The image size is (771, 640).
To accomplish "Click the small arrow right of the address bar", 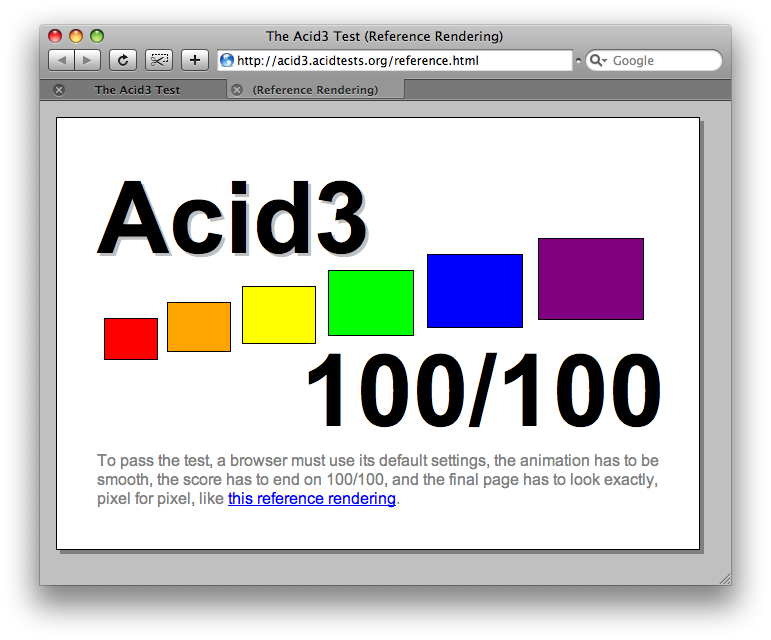I will (x=578, y=60).
